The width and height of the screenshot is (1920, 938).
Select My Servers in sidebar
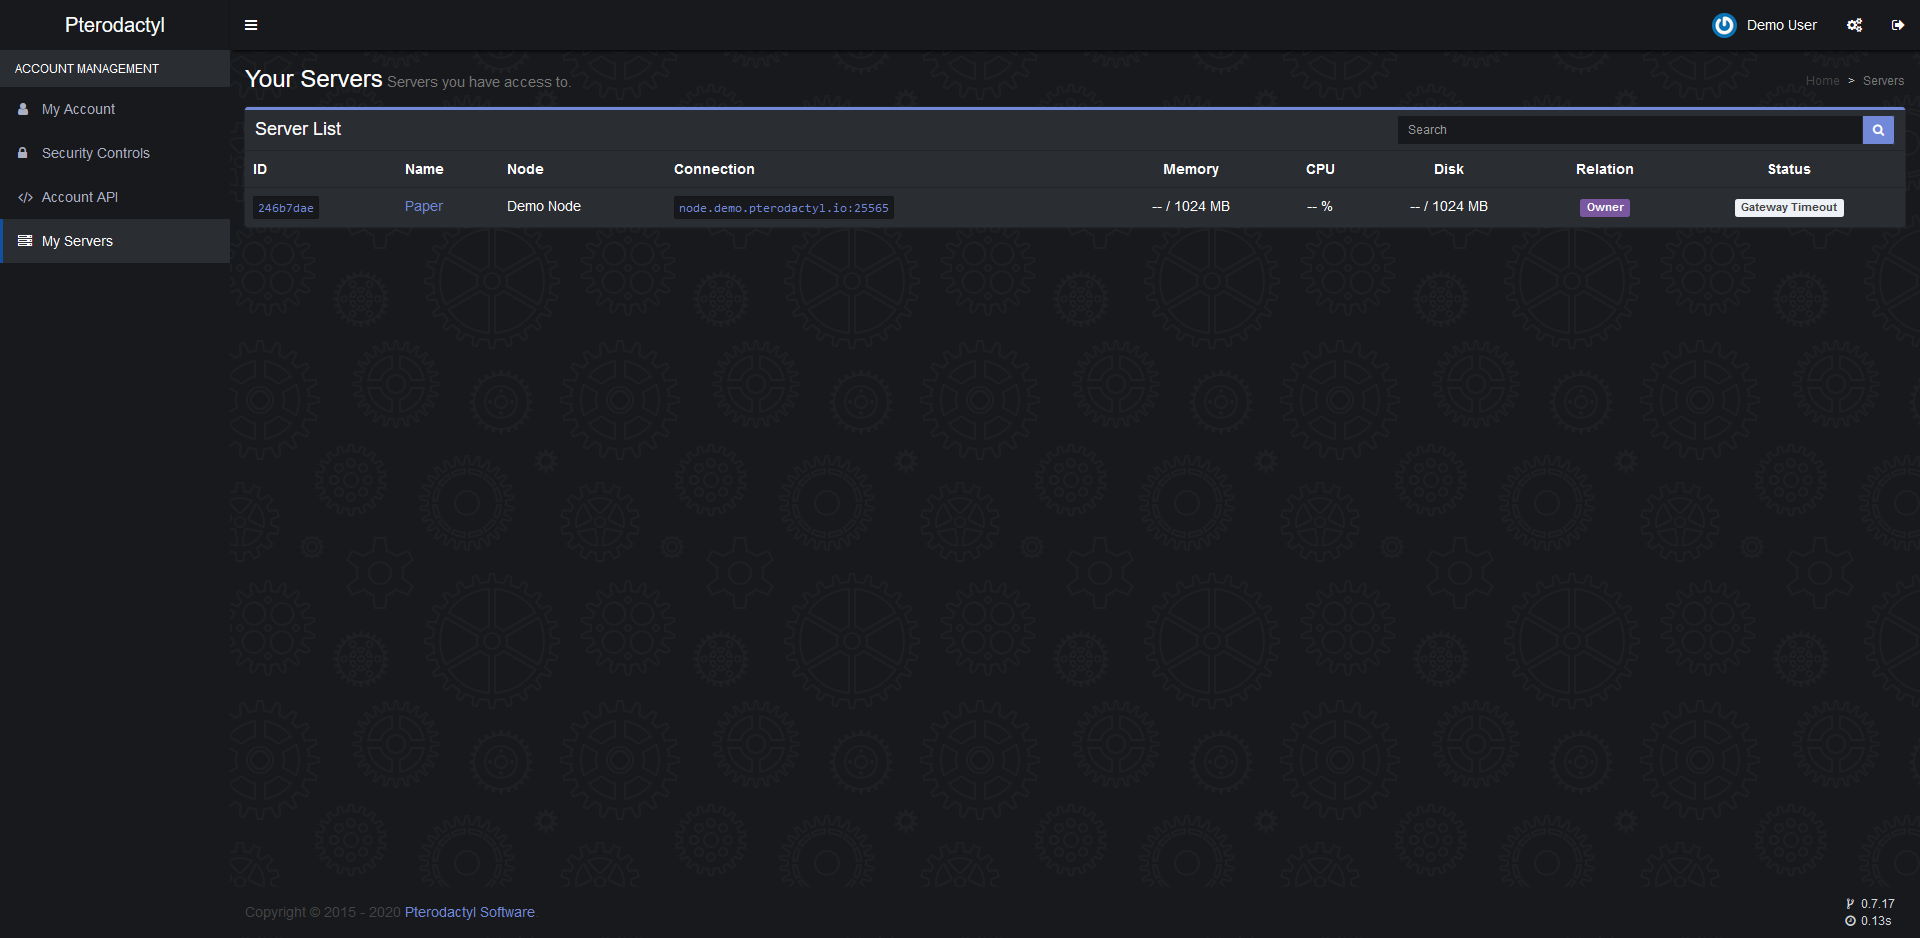115,241
